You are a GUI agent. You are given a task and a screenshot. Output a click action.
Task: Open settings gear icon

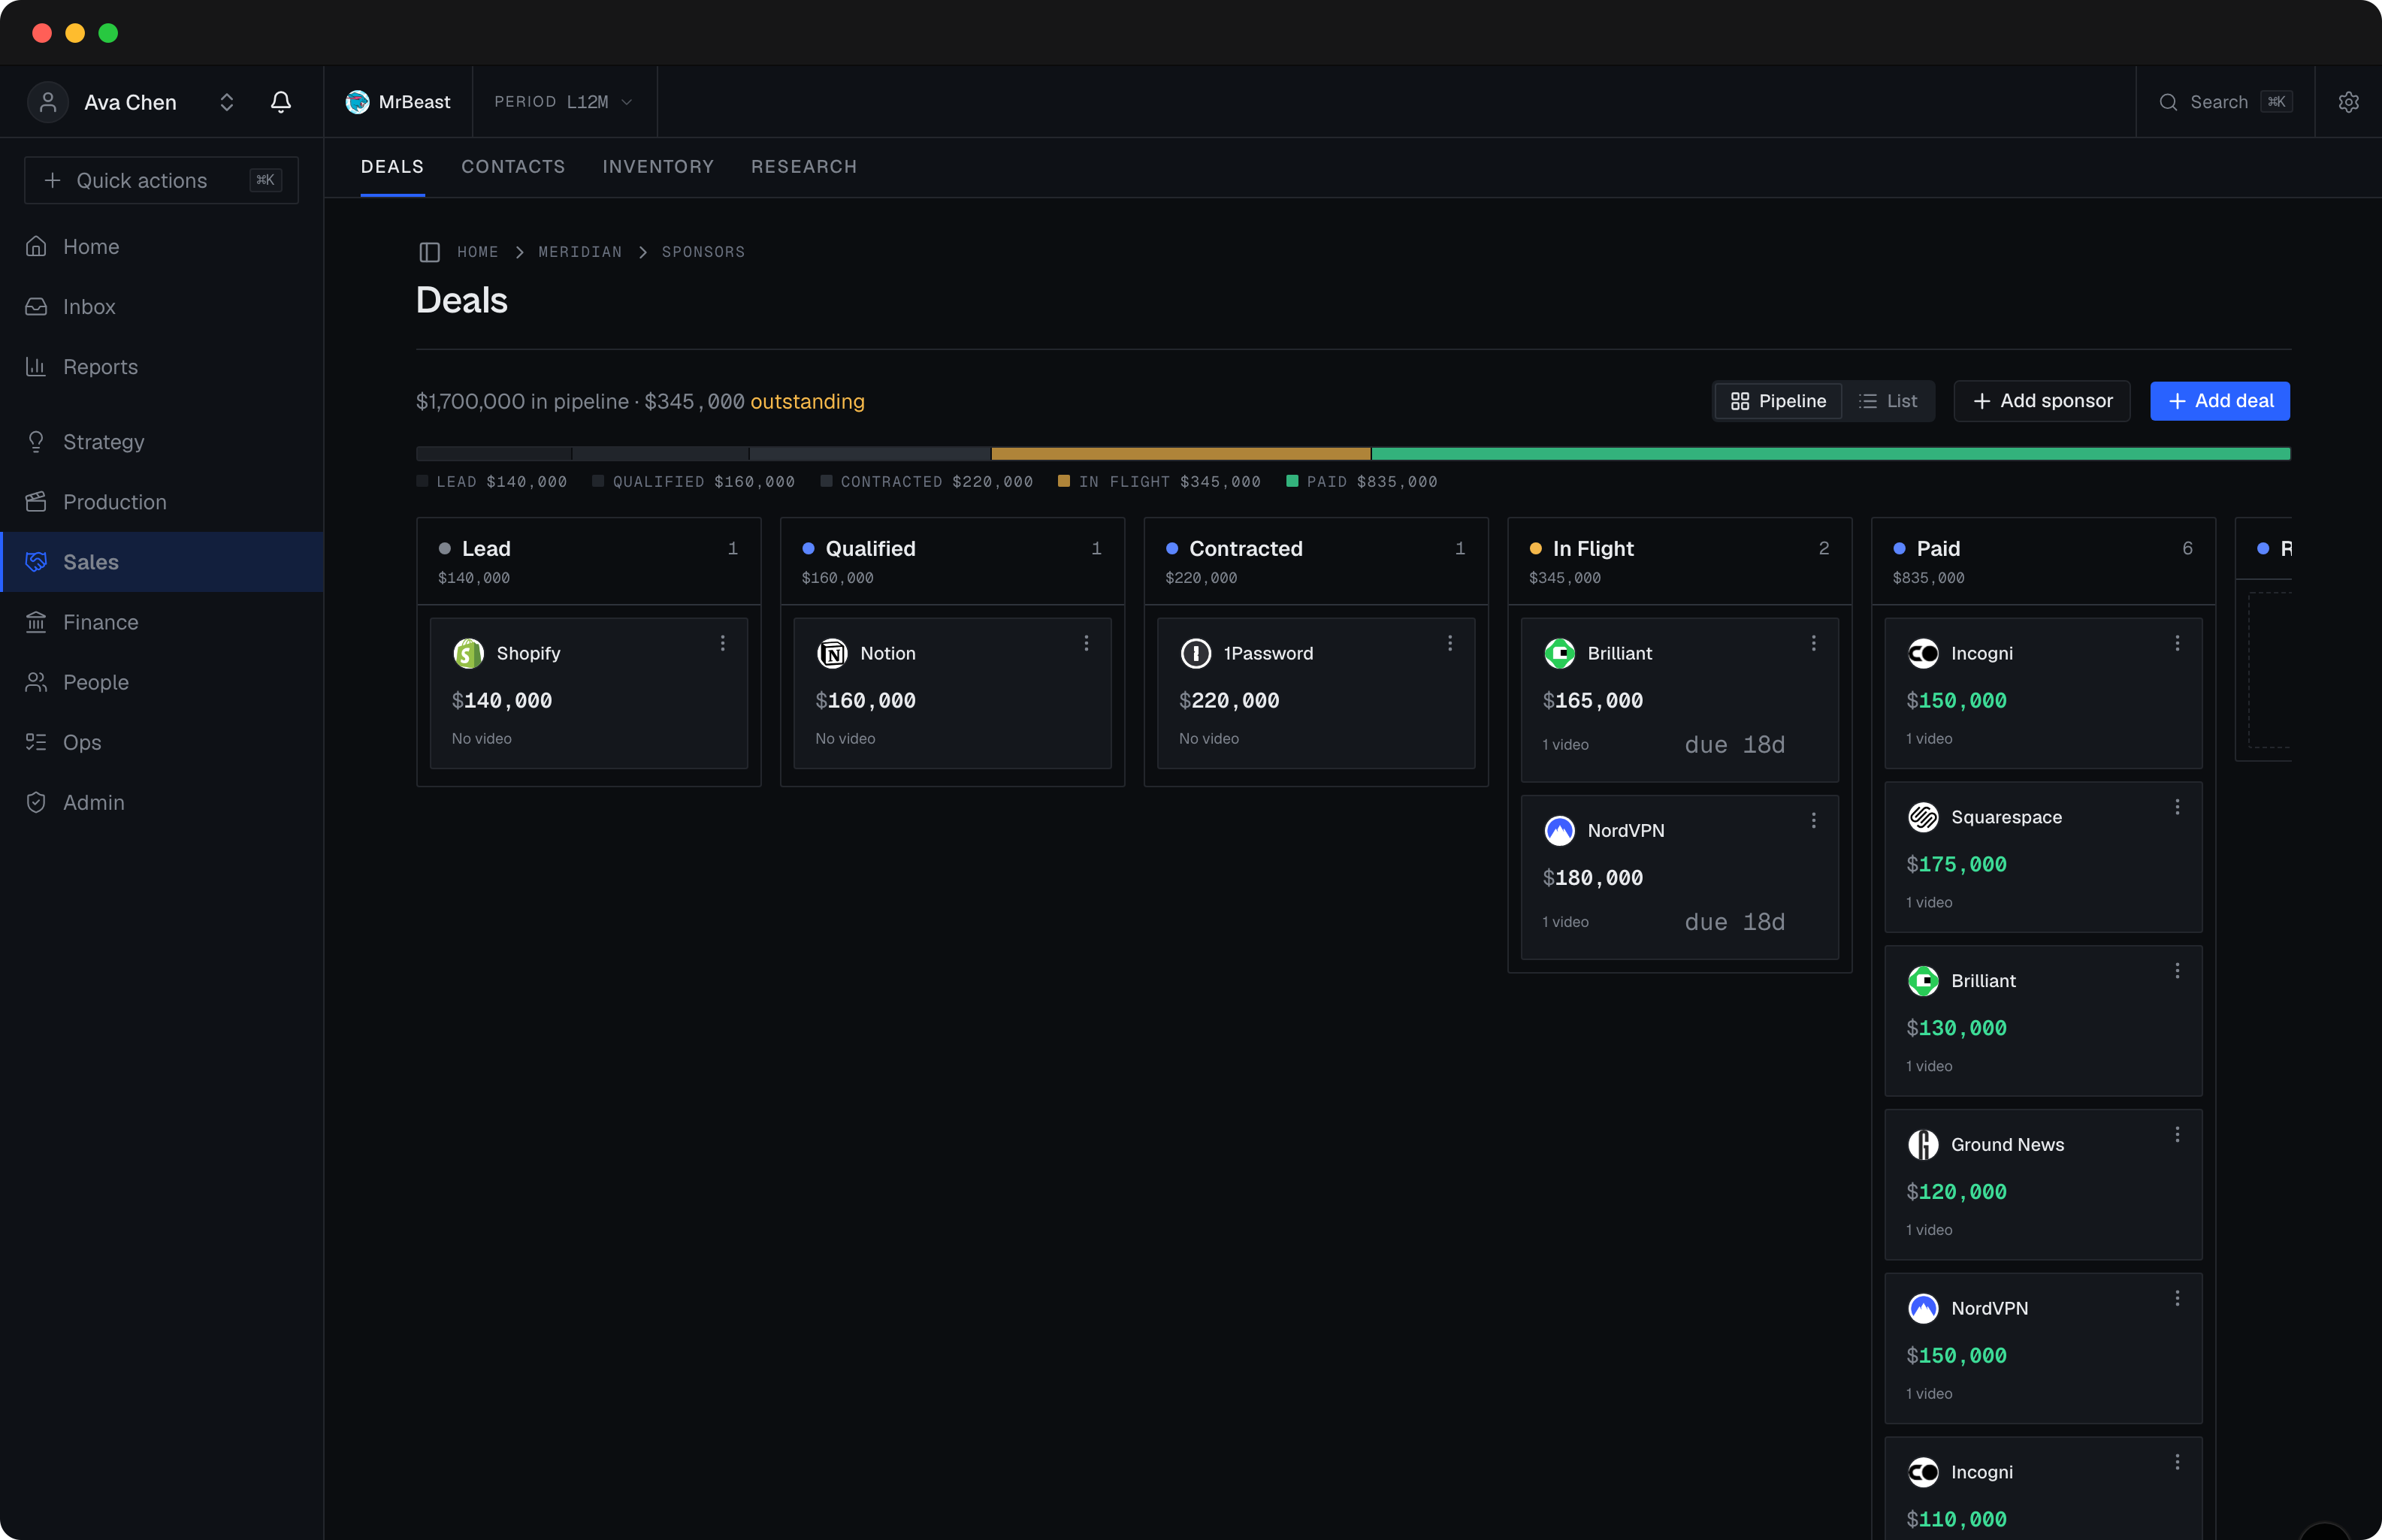click(2348, 102)
